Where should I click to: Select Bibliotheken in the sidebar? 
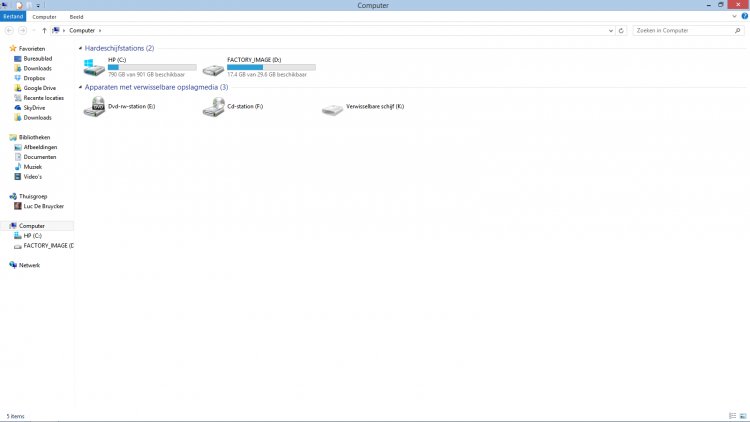(34, 137)
